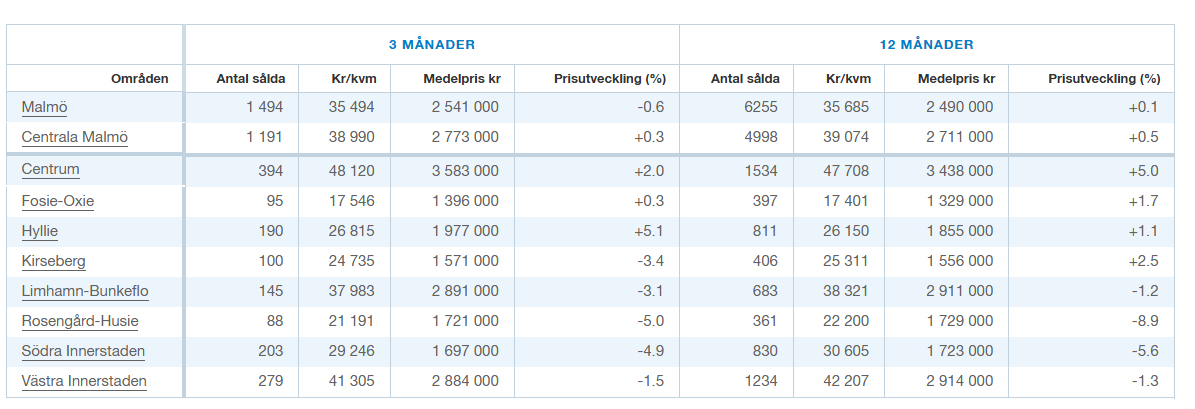1195x409 pixels.
Task: Open the Limhamn-Bunkeflo area link
Action: point(86,292)
